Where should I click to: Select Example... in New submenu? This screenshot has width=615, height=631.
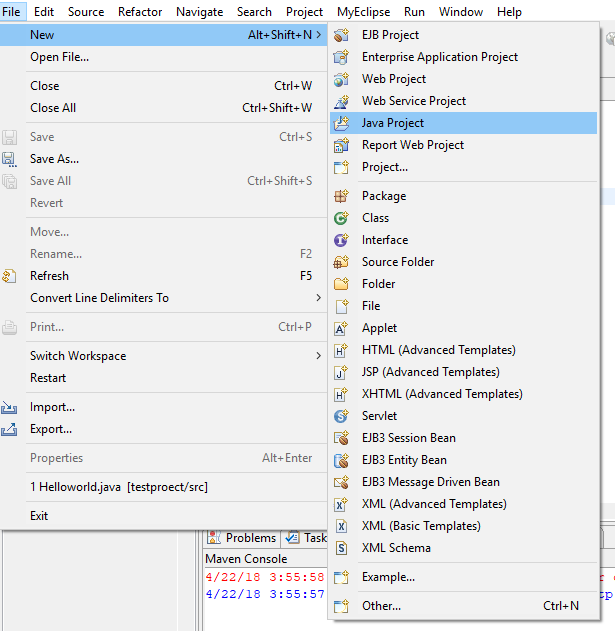(x=464, y=577)
